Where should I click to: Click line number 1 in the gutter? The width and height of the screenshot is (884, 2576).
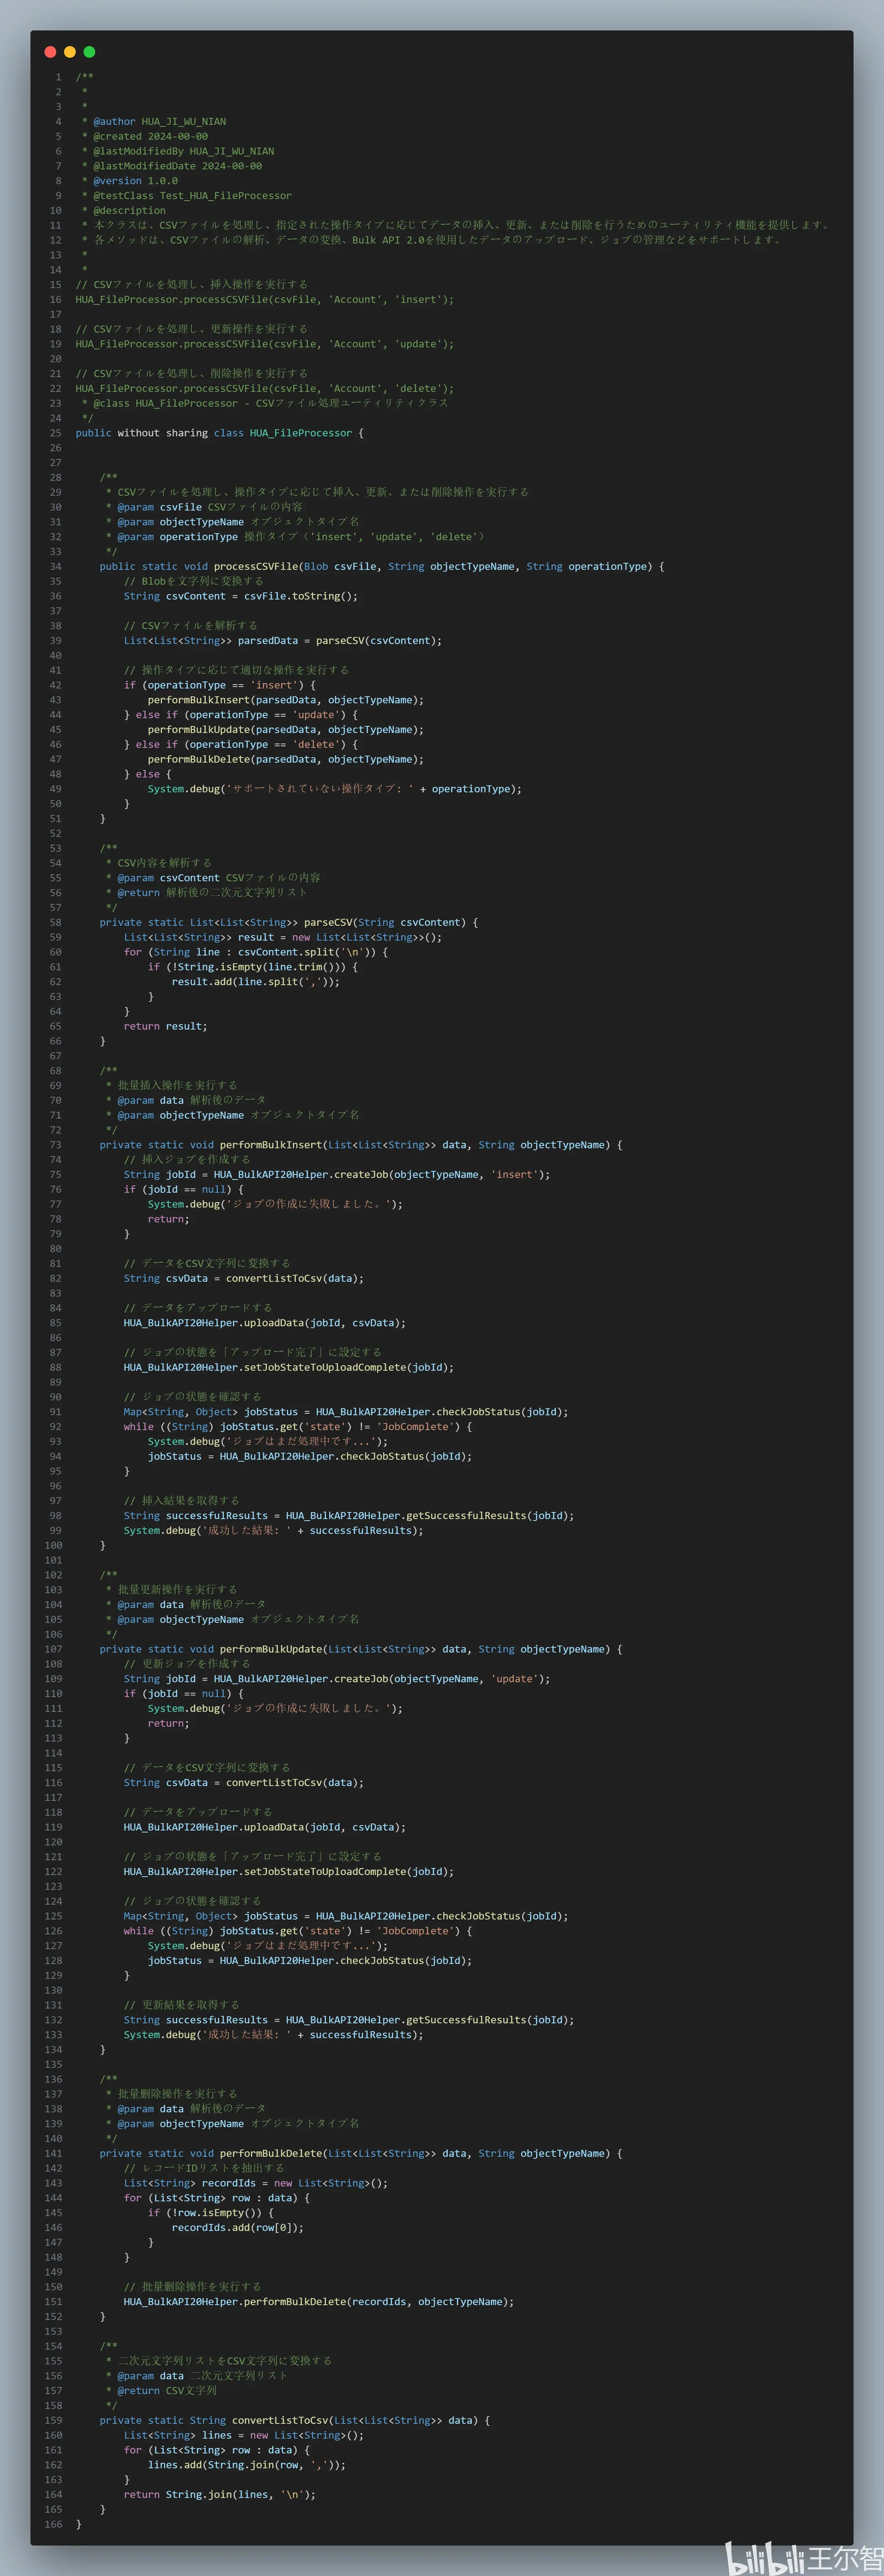pos(58,77)
